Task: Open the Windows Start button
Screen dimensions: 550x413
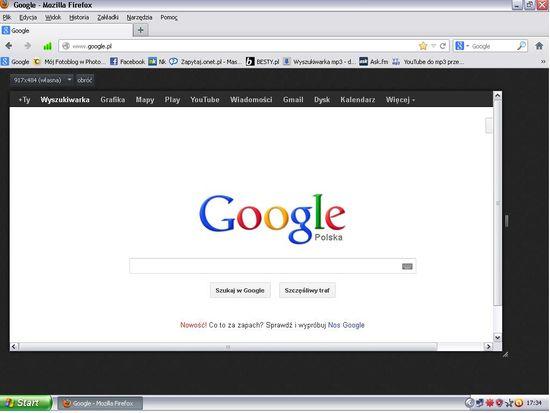Action: pos(26,403)
